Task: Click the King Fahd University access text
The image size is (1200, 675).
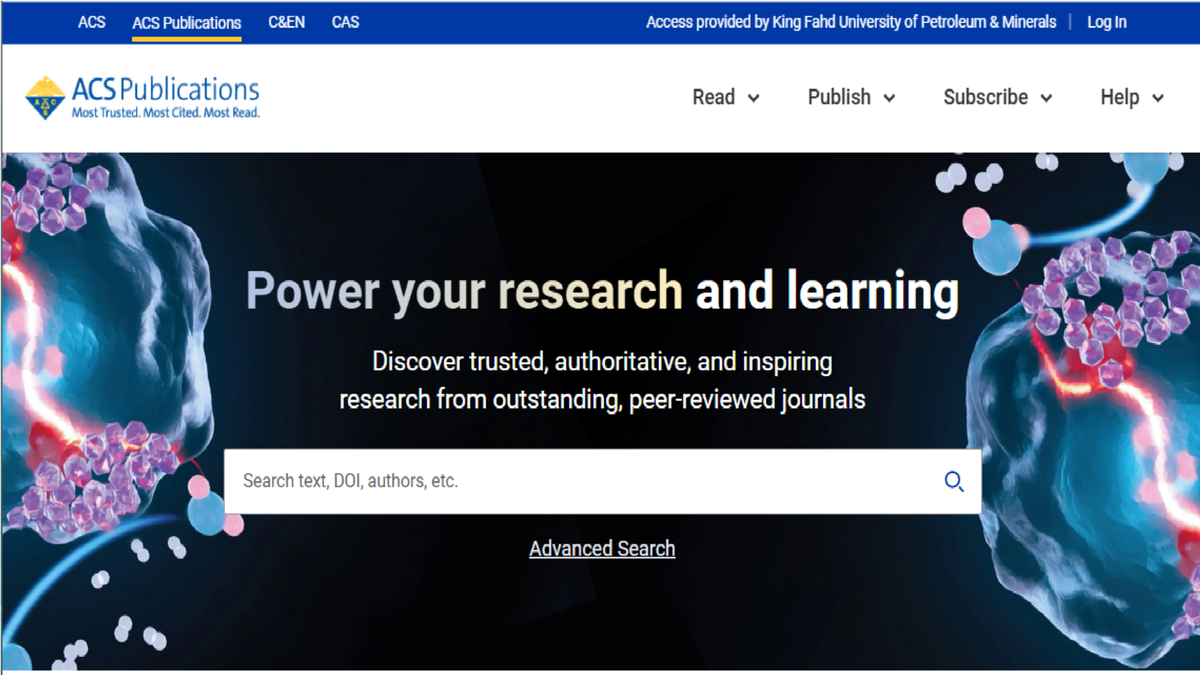Action: 851,22
